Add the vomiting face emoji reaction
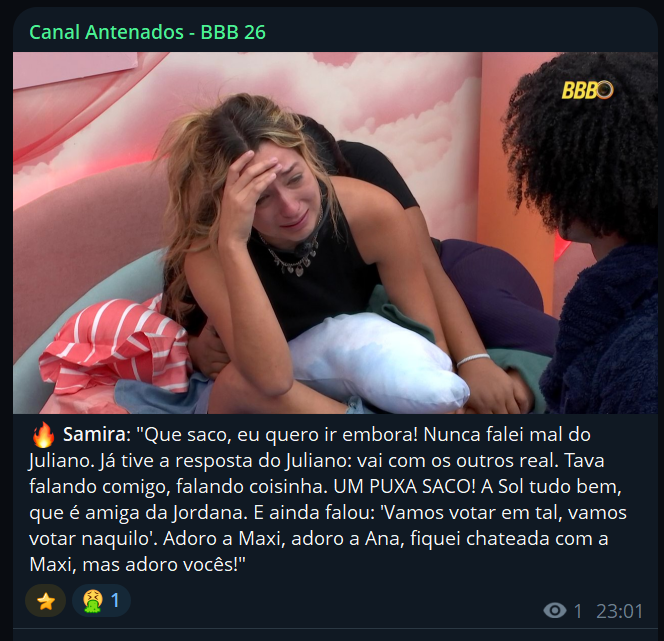Viewport: 664px width, 641px height. (x=92, y=601)
